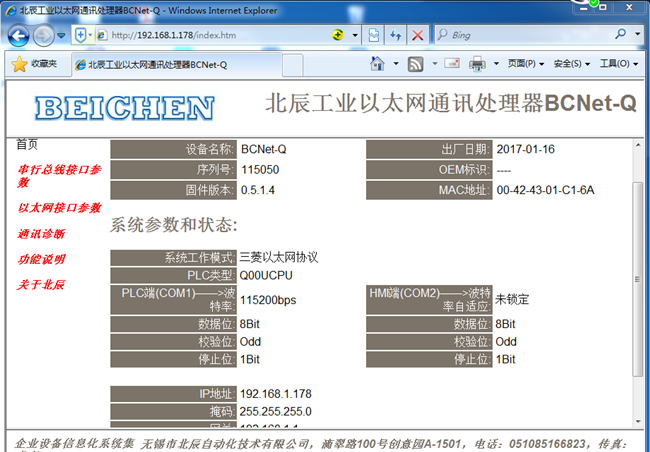Click the firmware version value 0.5.1.4
Image resolution: width=650 pixels, height=452 pixels.
pyautogui.click(x=258, y=190)
